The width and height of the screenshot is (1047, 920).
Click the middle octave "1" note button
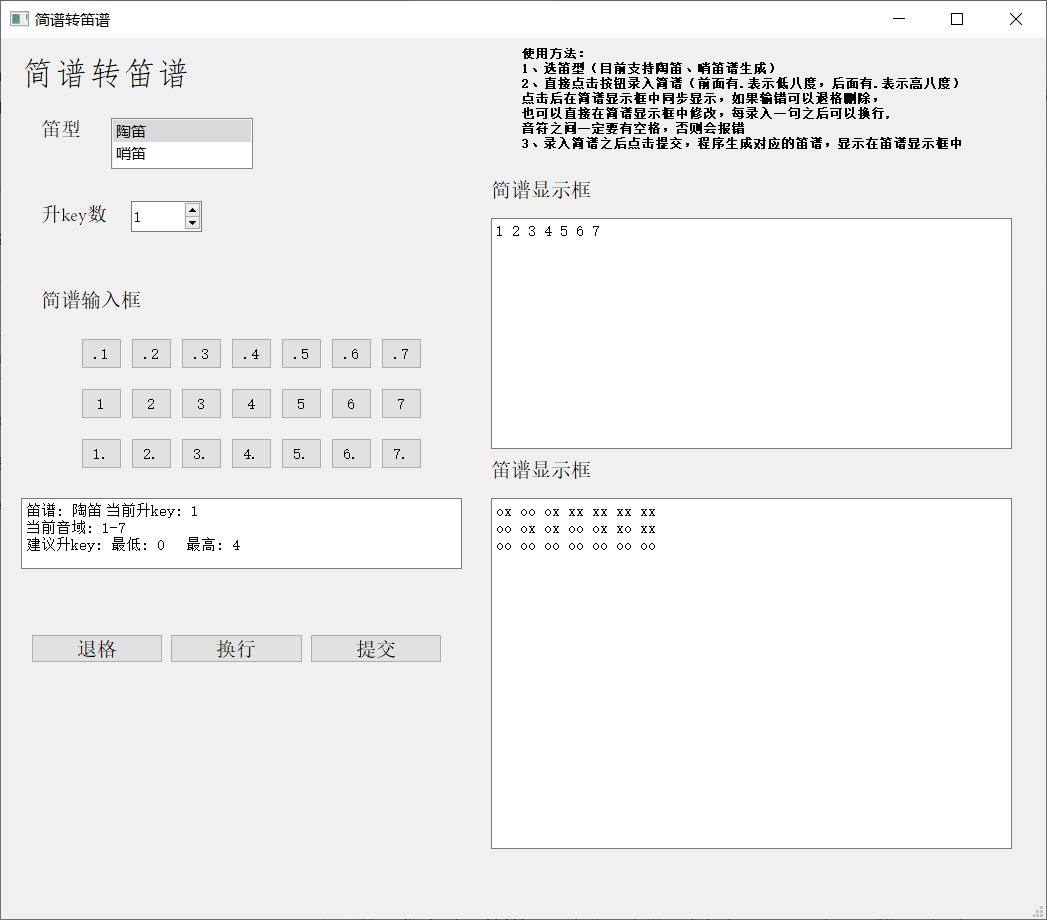pos(101,403)
